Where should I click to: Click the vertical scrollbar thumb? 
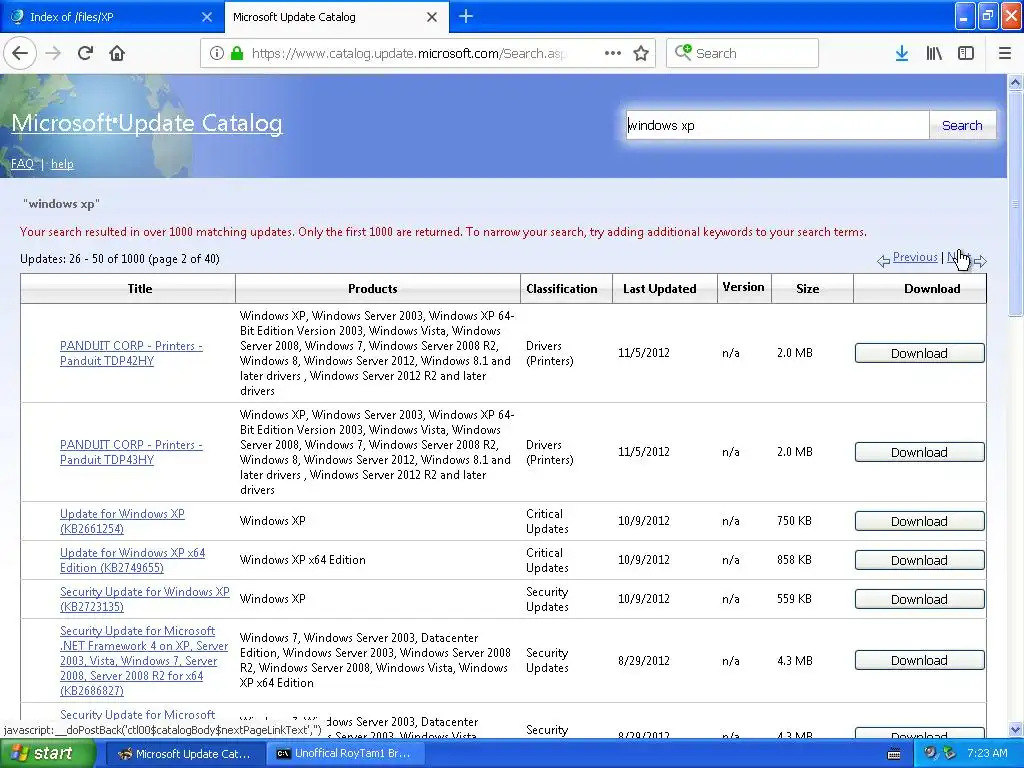1015,204
